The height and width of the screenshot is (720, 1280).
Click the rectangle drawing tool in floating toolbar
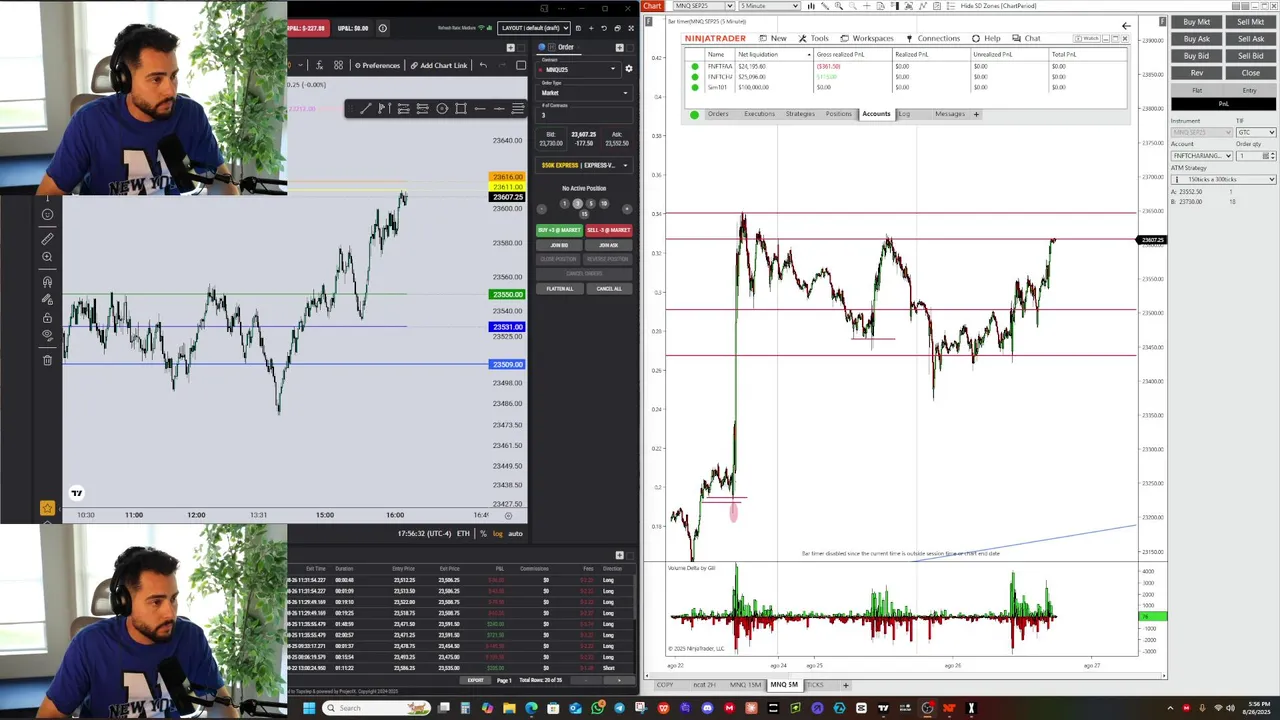point(461,108)
